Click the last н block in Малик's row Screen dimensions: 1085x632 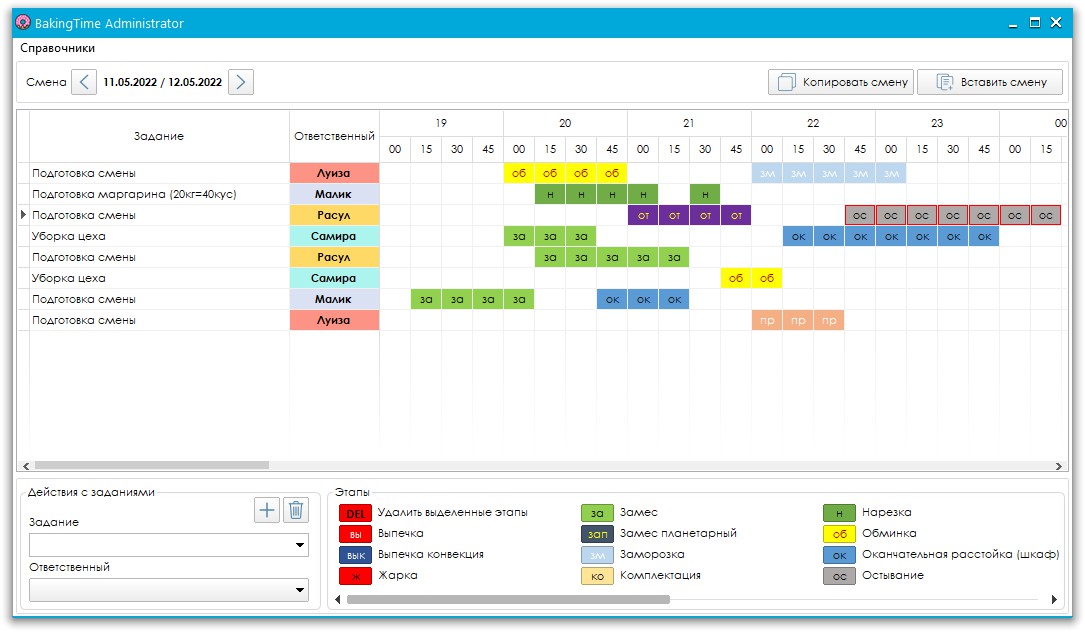(705, 195)
